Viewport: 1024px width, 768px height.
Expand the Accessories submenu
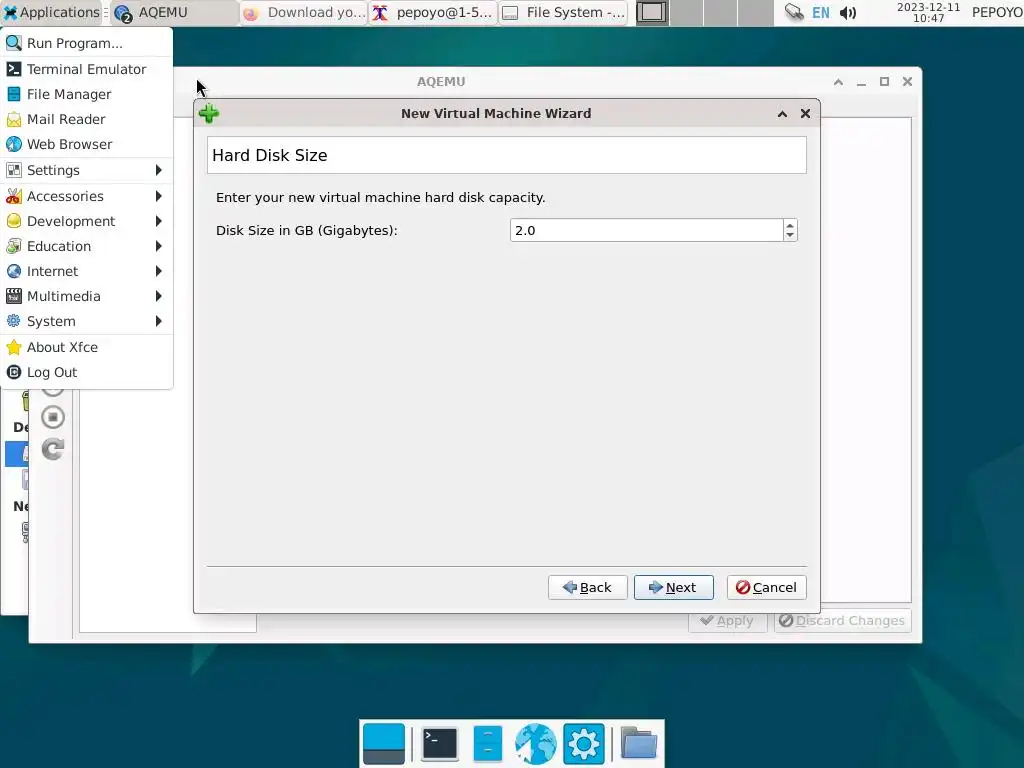(x=87, y=196)
